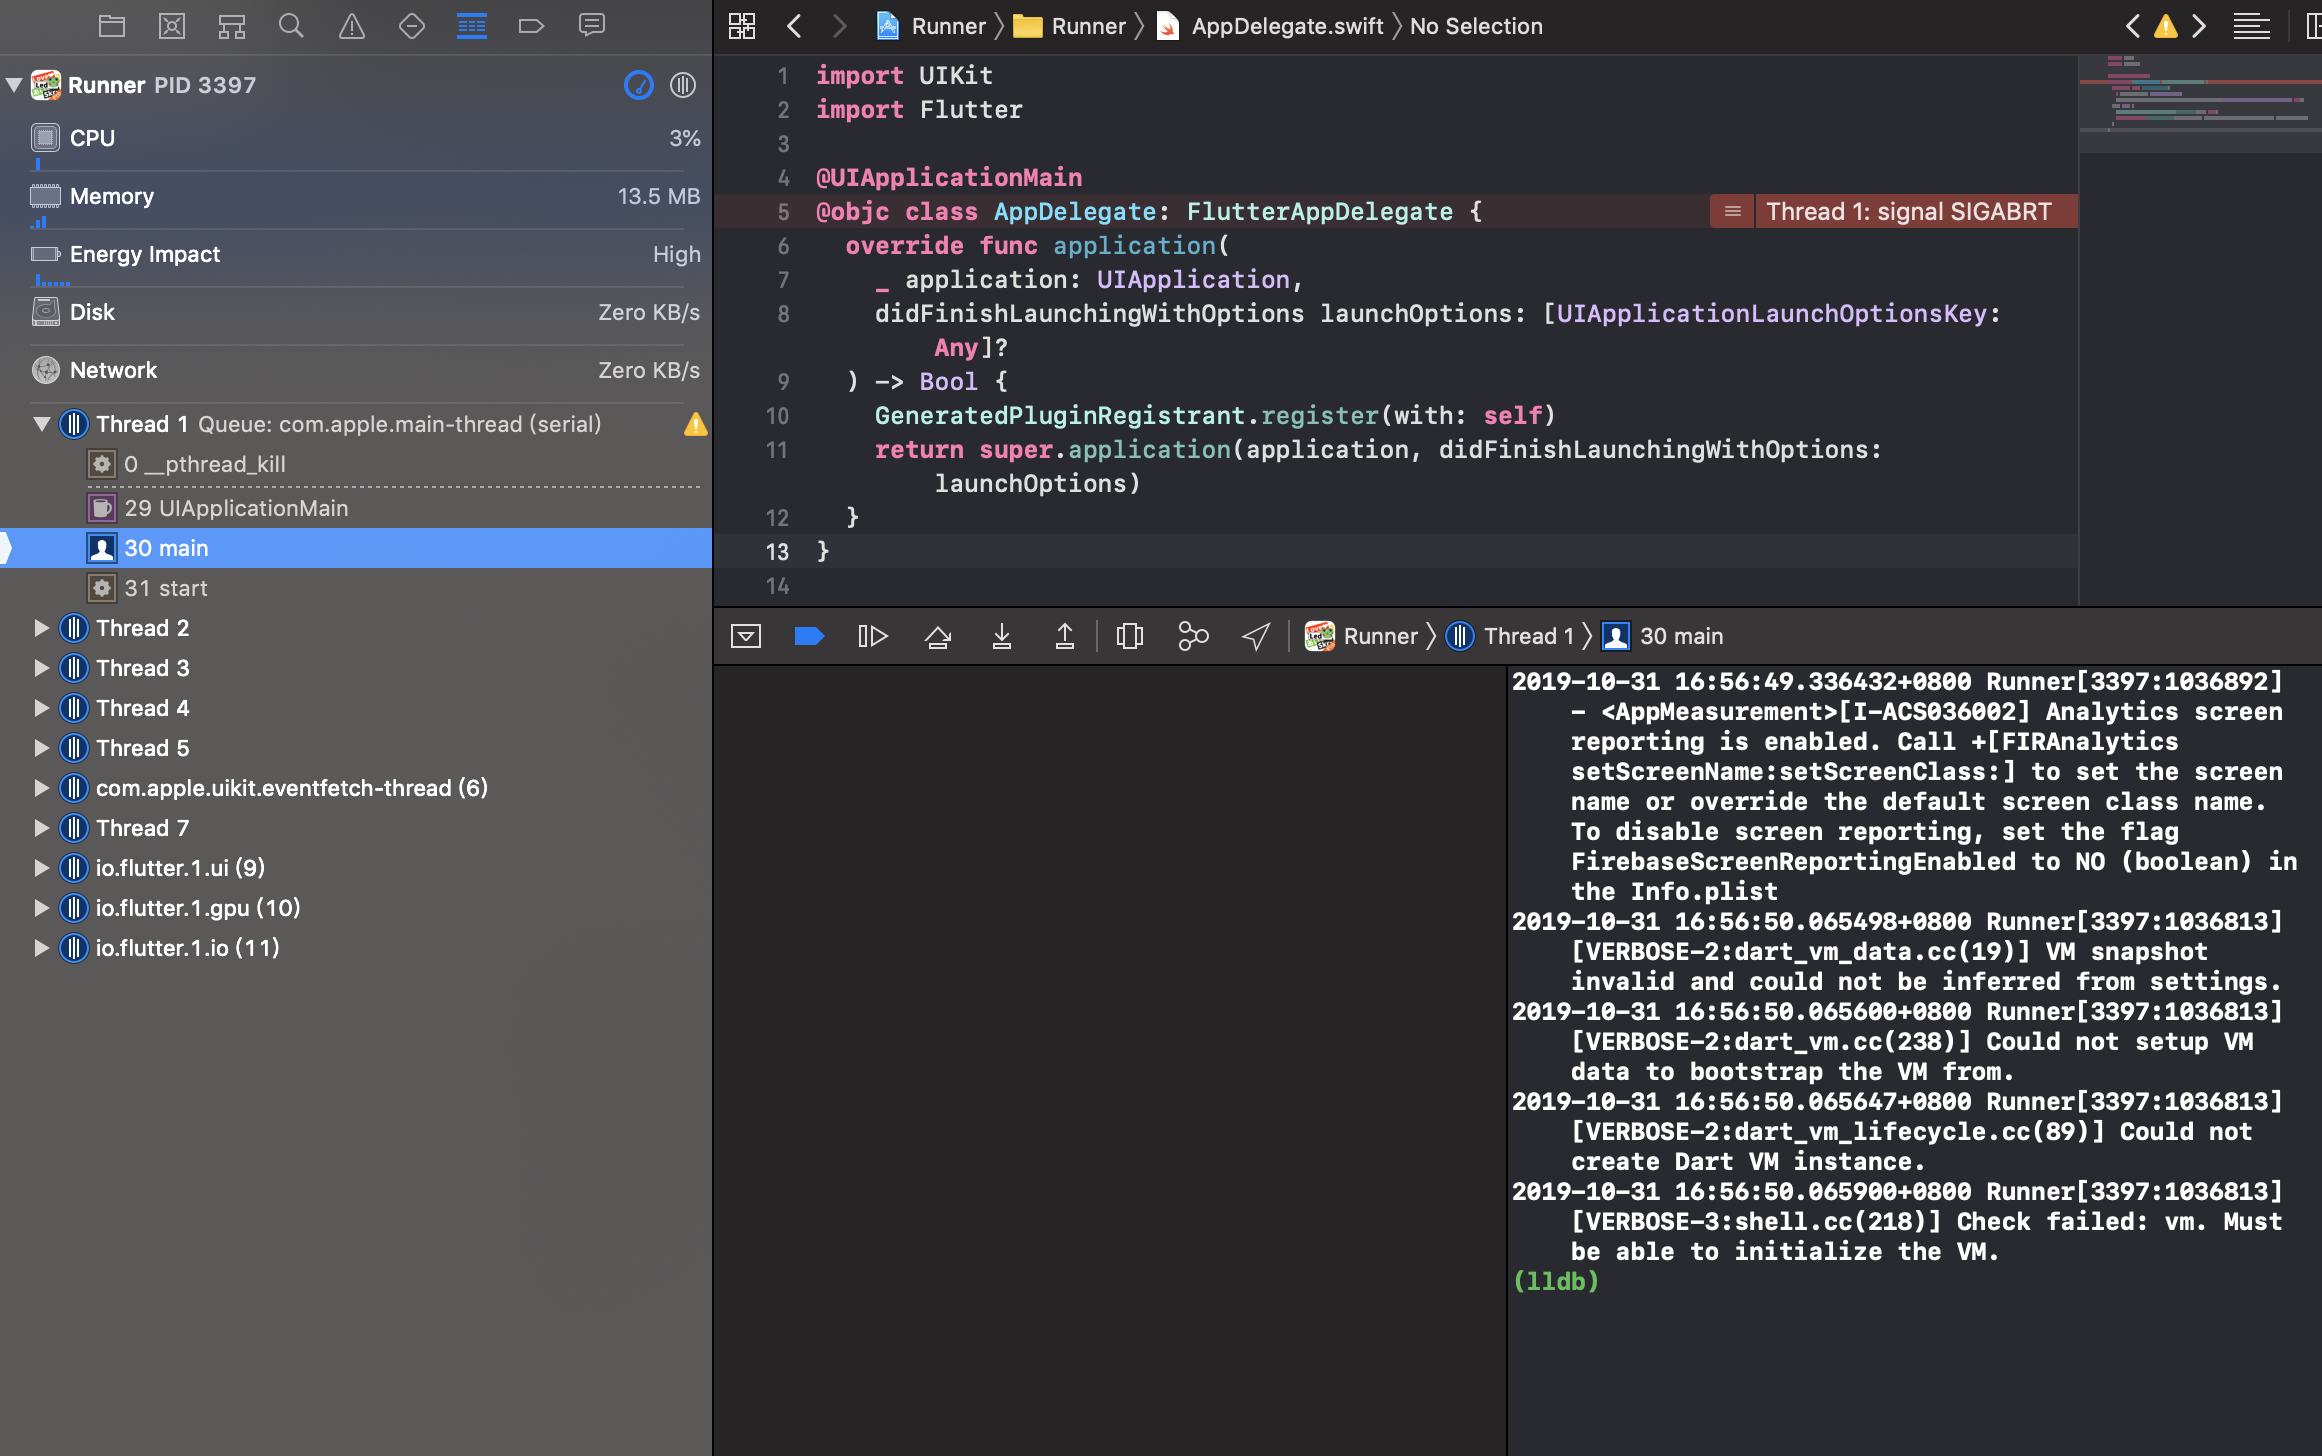2322x1456 pixels.
Task: Continue program execution
Action: 873,636
